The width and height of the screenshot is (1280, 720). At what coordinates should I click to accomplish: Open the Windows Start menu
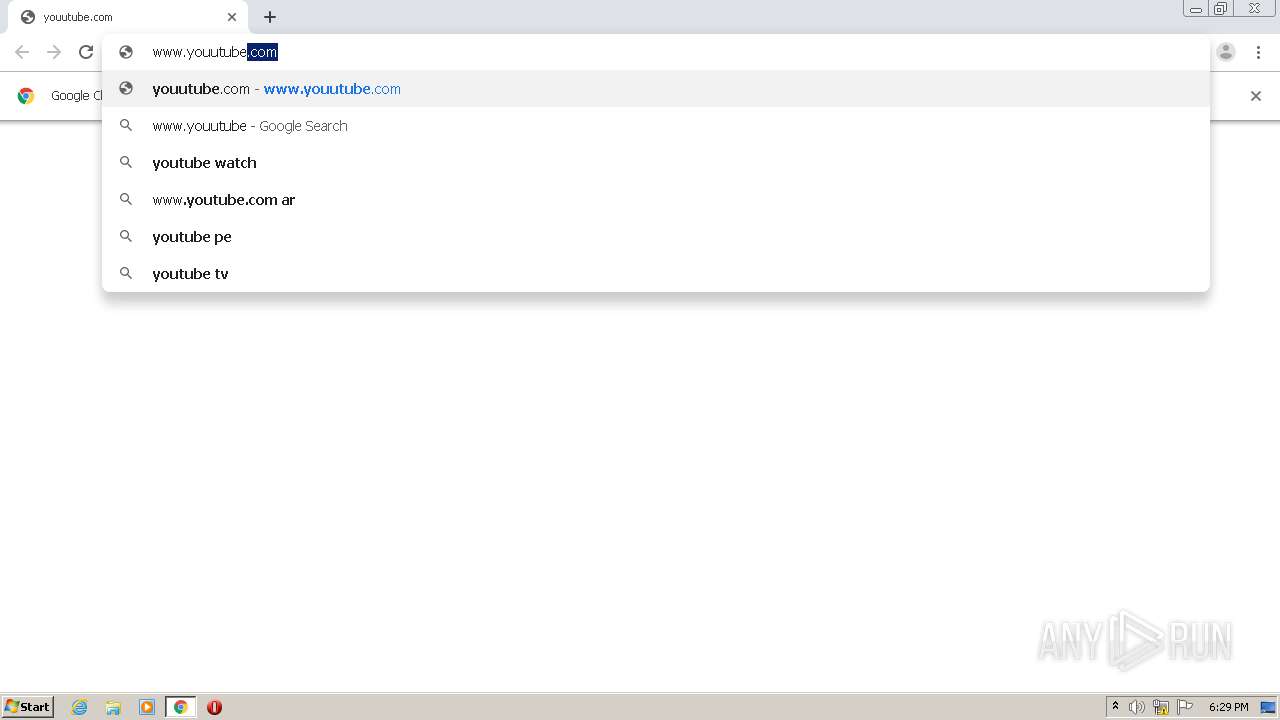28,707
